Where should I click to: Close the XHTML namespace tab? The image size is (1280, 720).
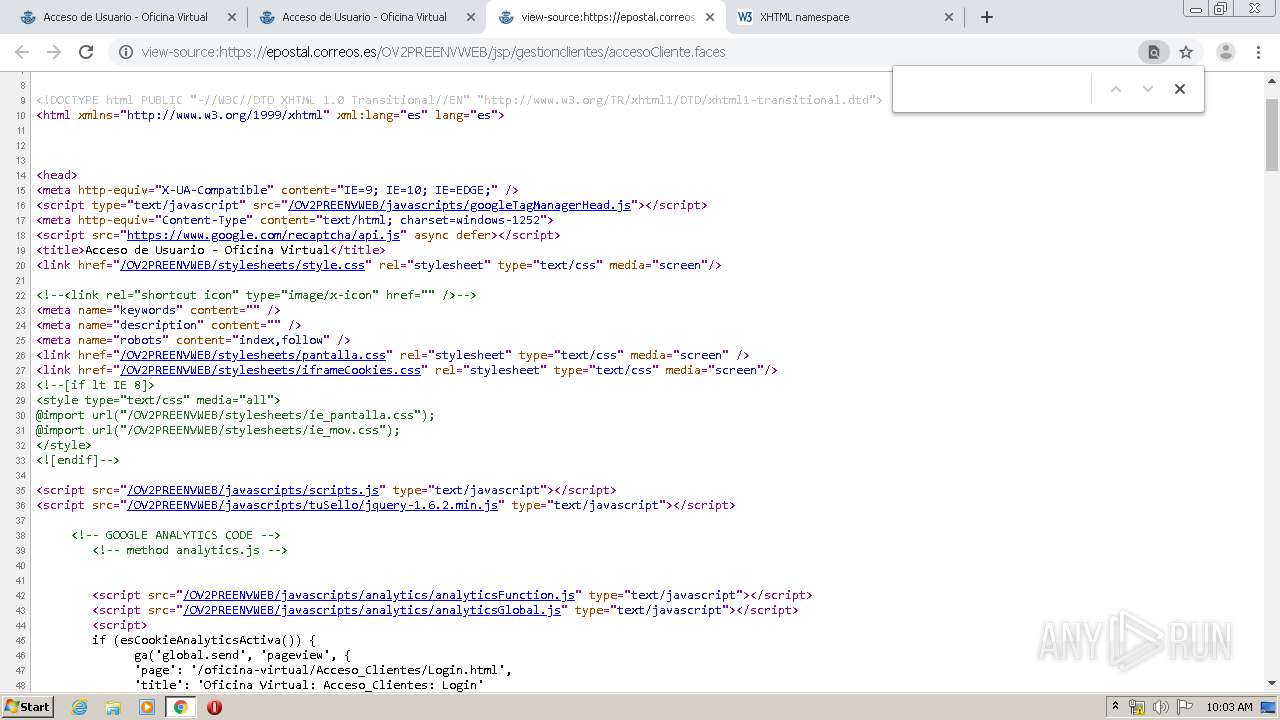[949, 17]
